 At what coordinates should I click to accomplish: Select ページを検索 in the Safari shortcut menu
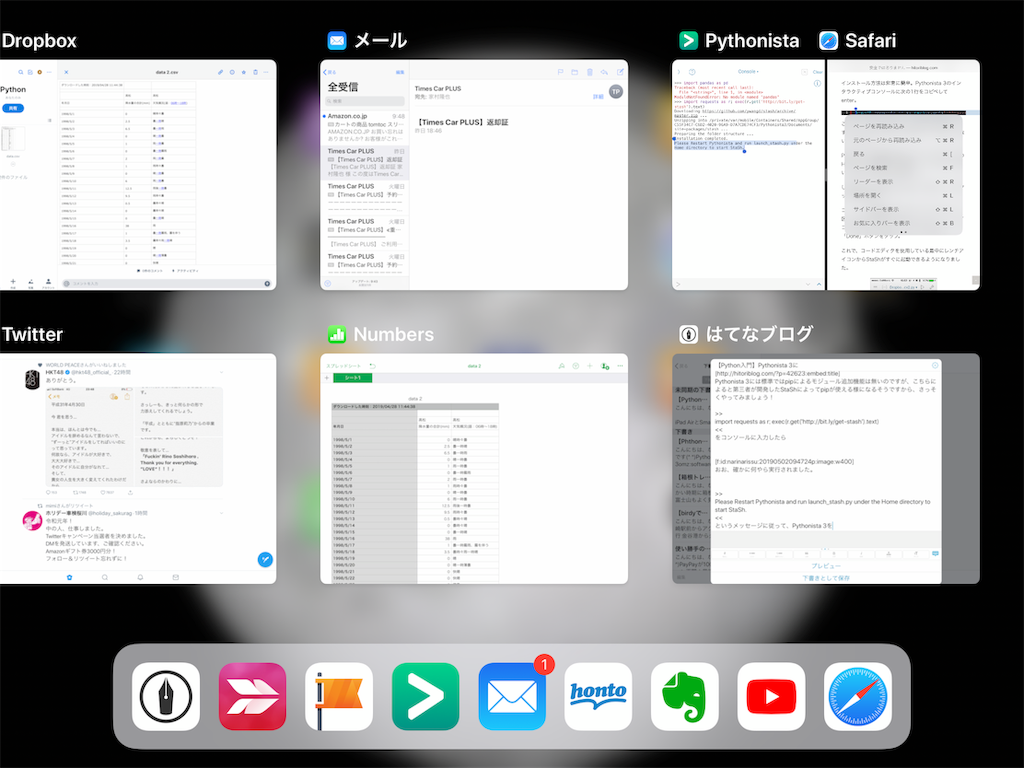tap(903, 168)
